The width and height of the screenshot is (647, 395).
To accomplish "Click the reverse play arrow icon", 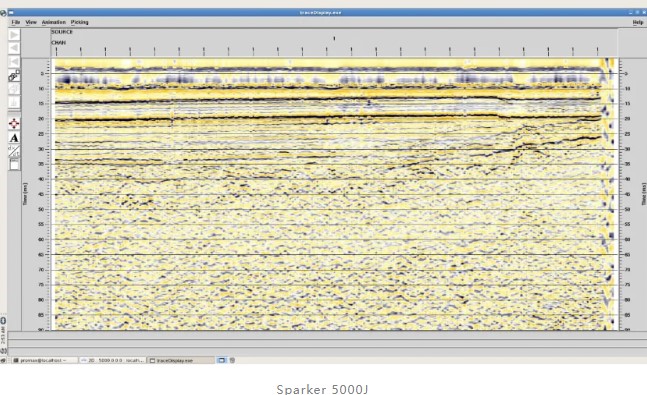I will [14, 48].
